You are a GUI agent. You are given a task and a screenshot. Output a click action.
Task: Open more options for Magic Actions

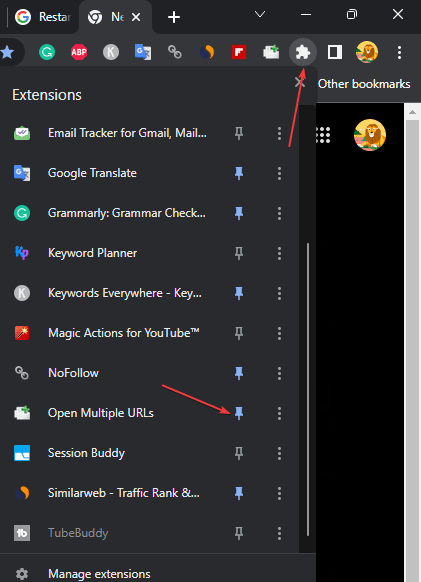(280, 333)
